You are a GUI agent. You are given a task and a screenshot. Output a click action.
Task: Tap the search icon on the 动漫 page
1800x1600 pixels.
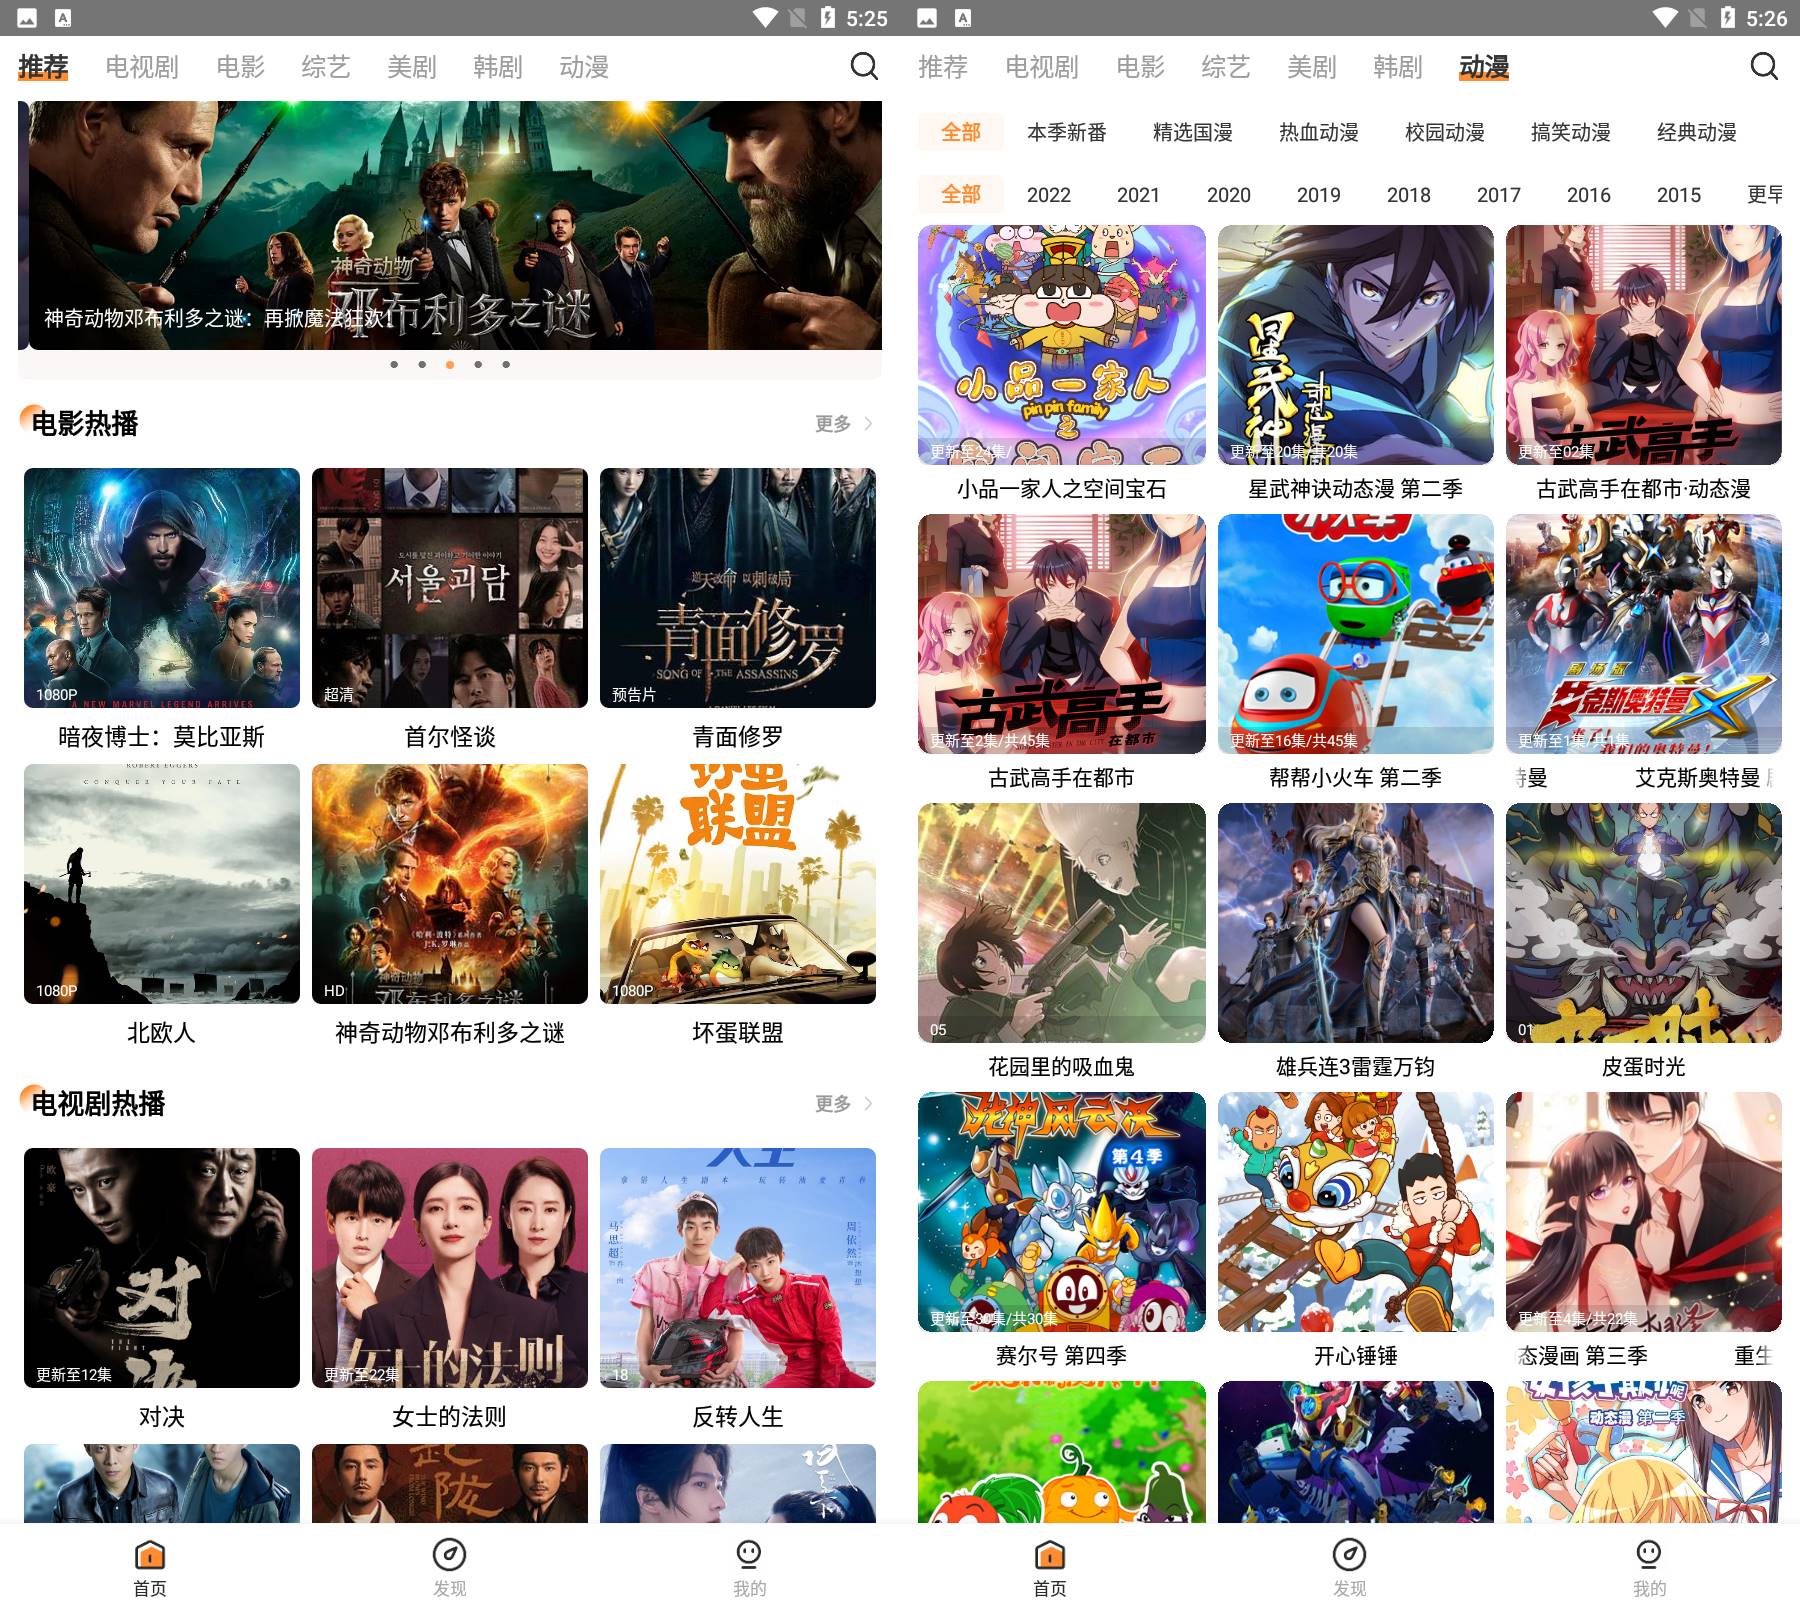tap(1764, 67)
